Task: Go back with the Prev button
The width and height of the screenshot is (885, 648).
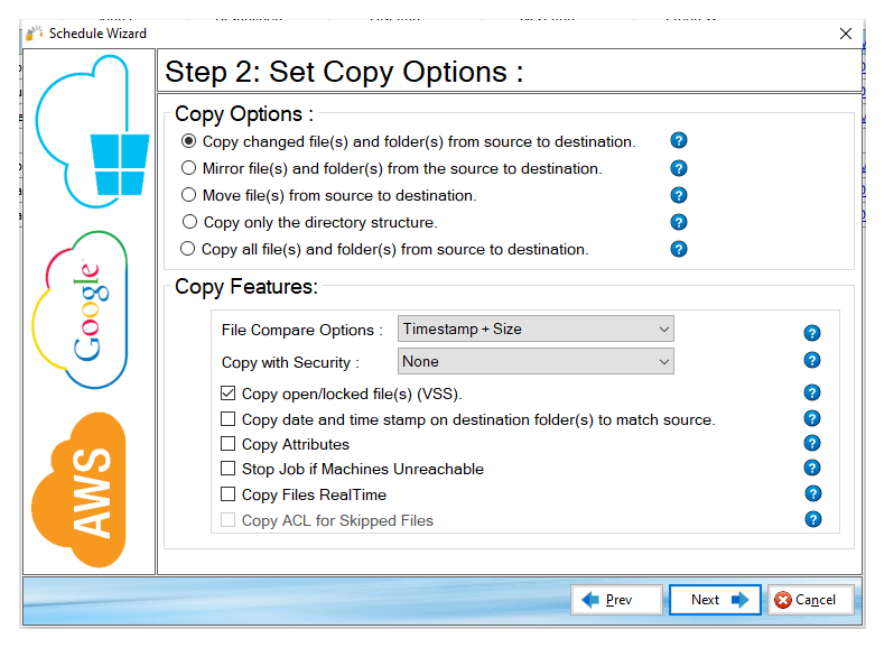Action: pyautogui.click(x=616, y=599)
